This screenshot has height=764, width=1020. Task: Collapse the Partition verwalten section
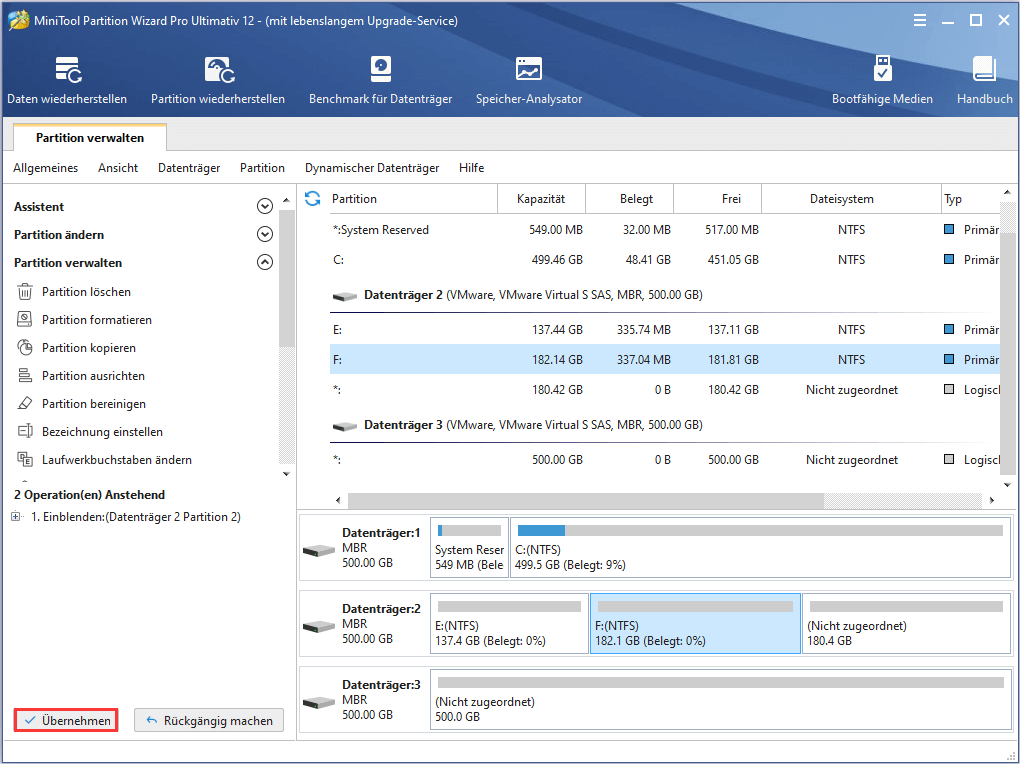click(265, 262)
